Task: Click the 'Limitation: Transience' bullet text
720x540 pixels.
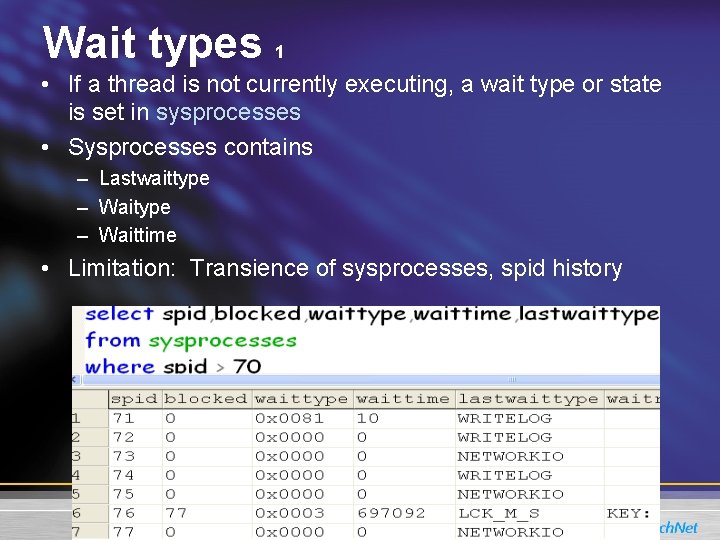Action: coord(345,268)
